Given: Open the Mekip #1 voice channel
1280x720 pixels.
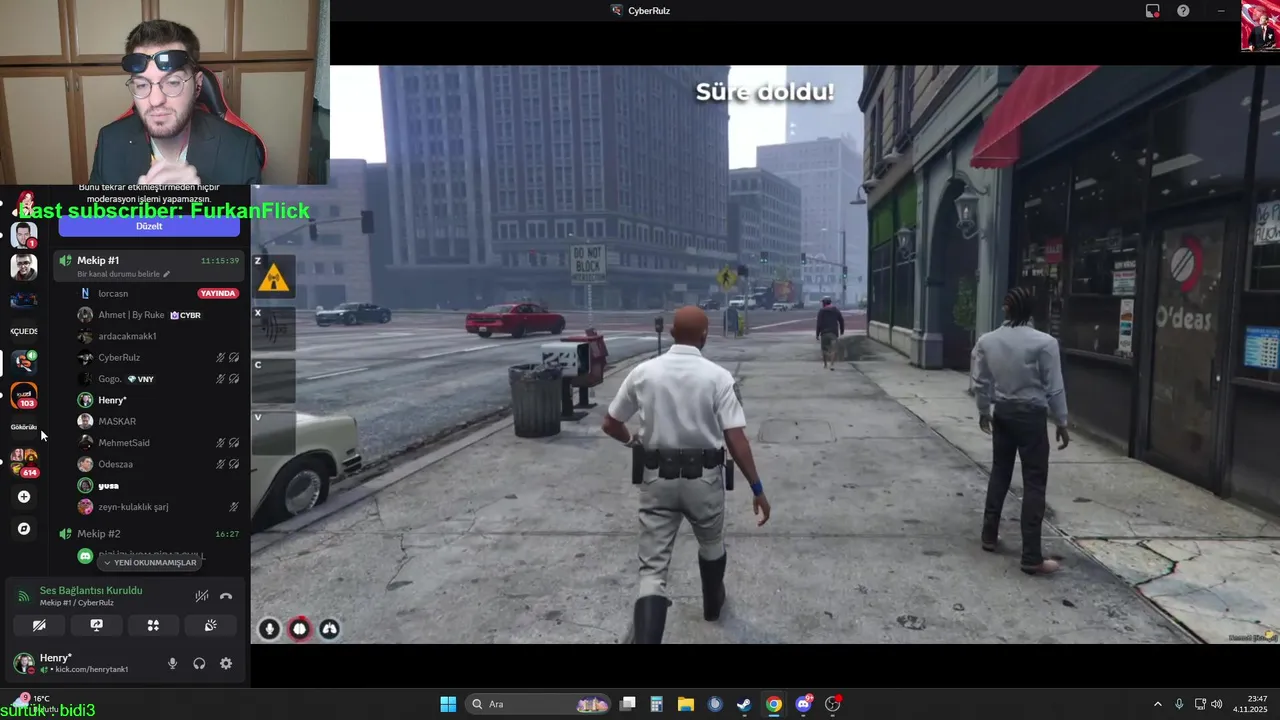Looking at the screenshot, I should 98,261.
